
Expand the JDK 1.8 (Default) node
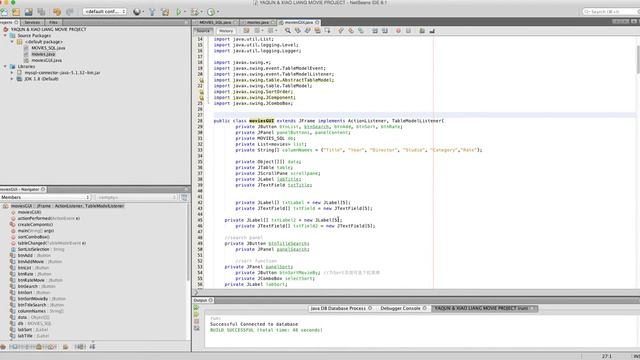point(12,79)
